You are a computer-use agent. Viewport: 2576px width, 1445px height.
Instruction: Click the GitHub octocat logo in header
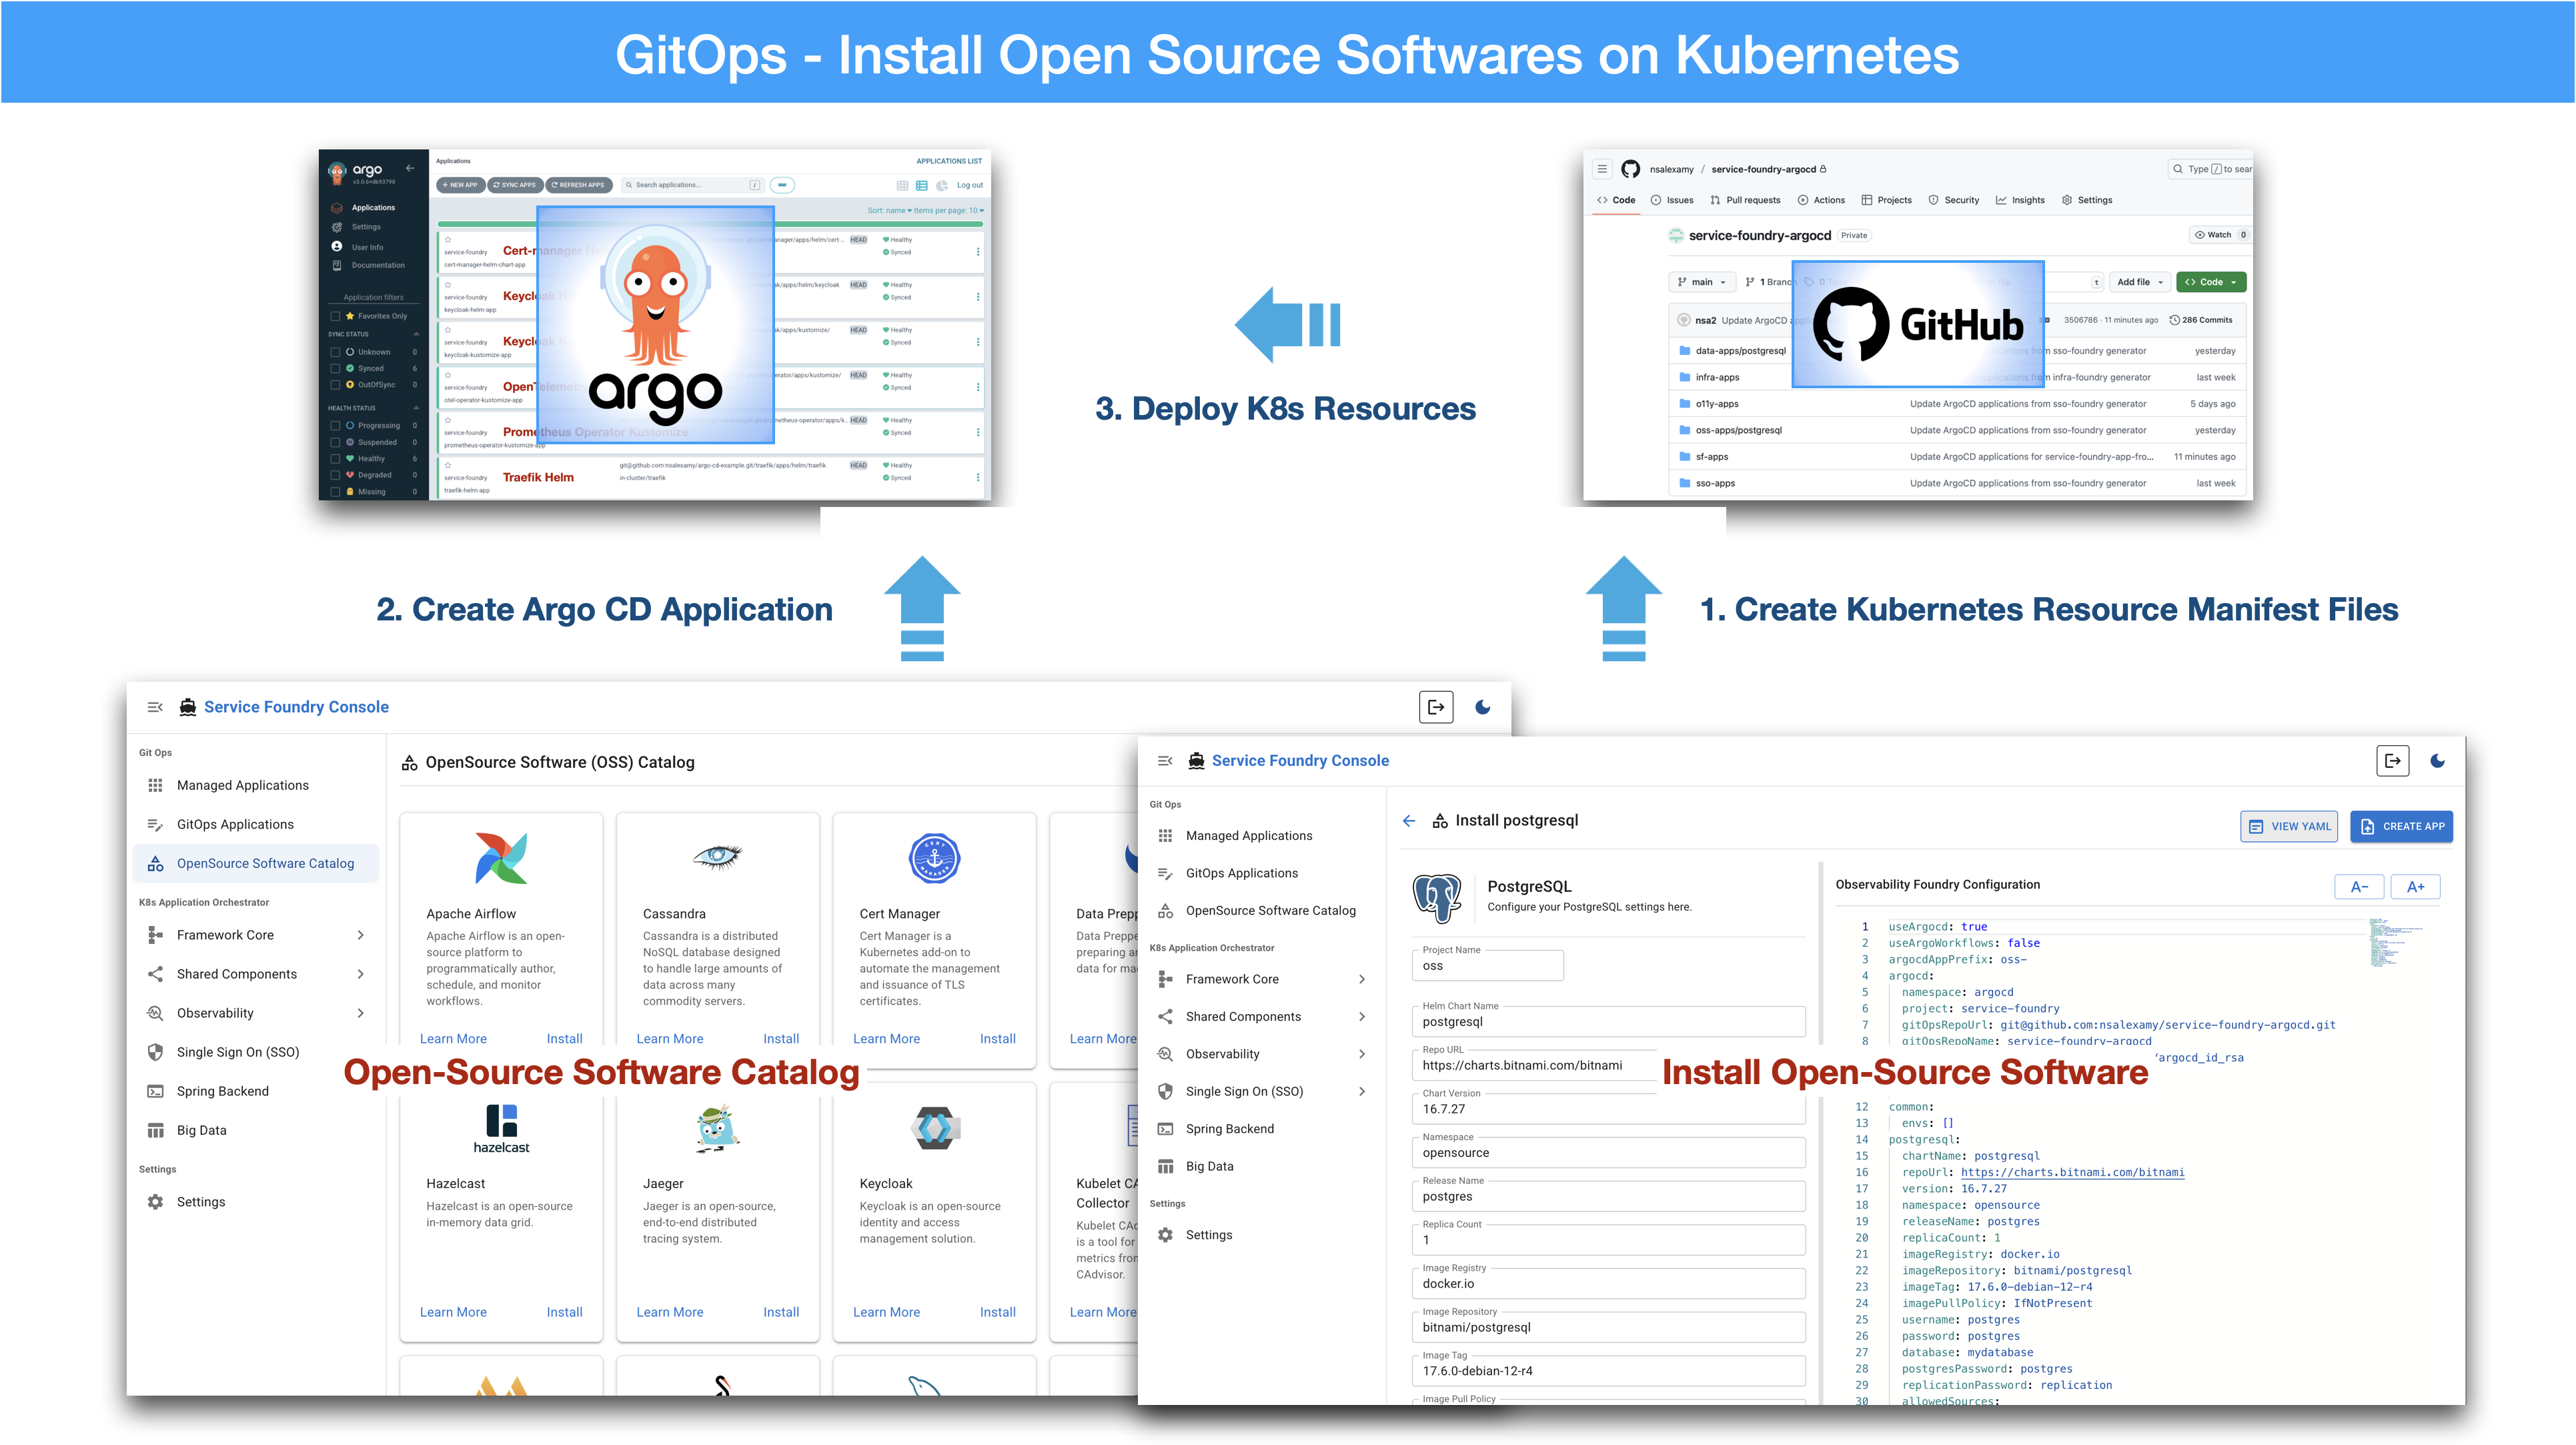click(x=1631, y=169)
